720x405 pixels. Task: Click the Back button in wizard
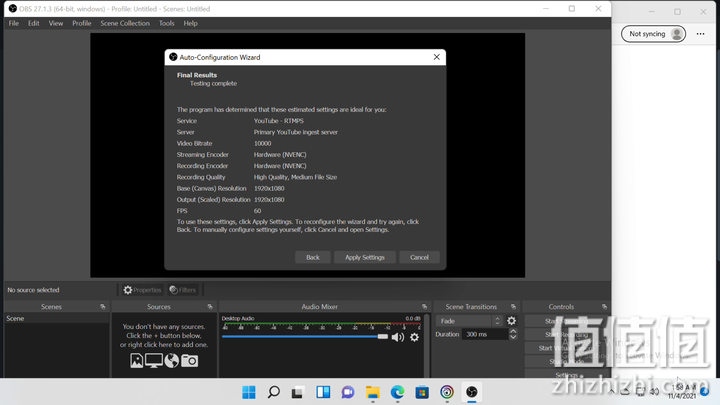313,257
